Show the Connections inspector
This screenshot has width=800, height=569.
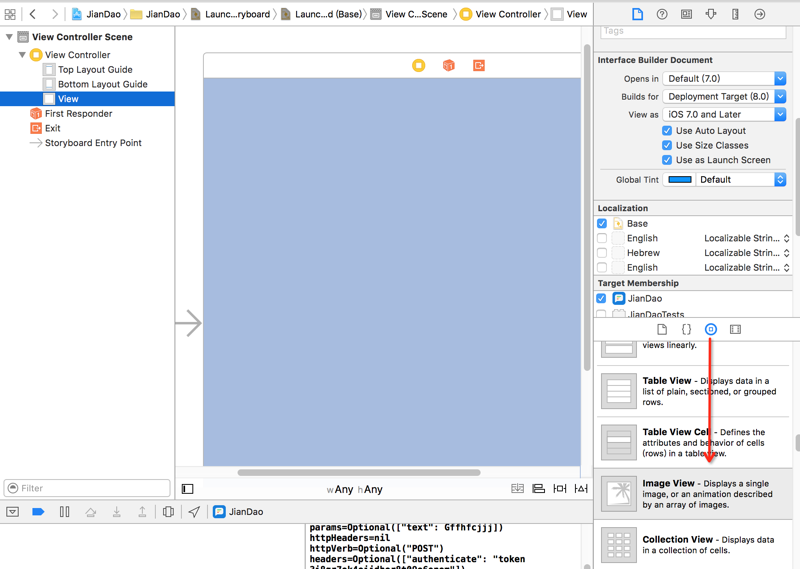(x=760, y=14)
